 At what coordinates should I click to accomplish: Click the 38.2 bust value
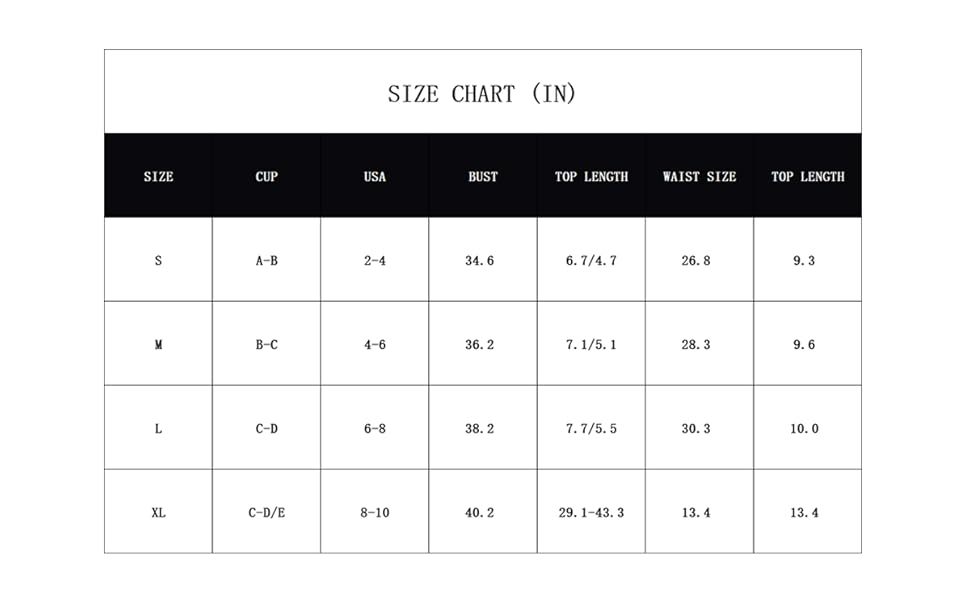(x=480, y=429)
